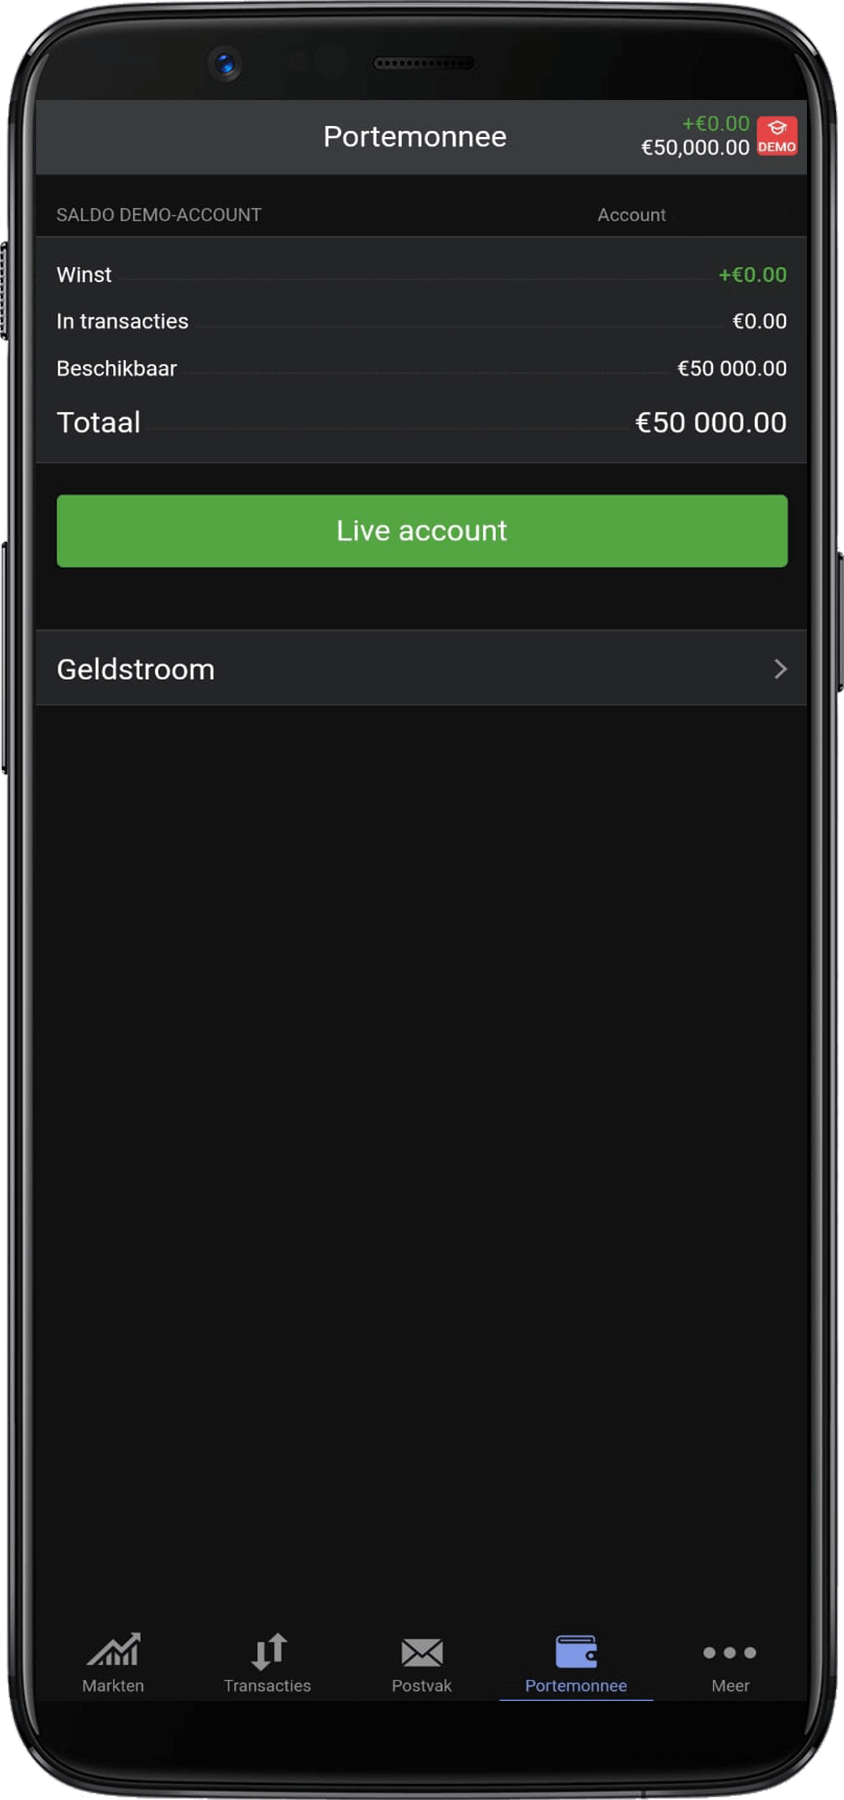
Task: Expand the Geldstroom chevron arrow
Action: (x=781, y=669)
